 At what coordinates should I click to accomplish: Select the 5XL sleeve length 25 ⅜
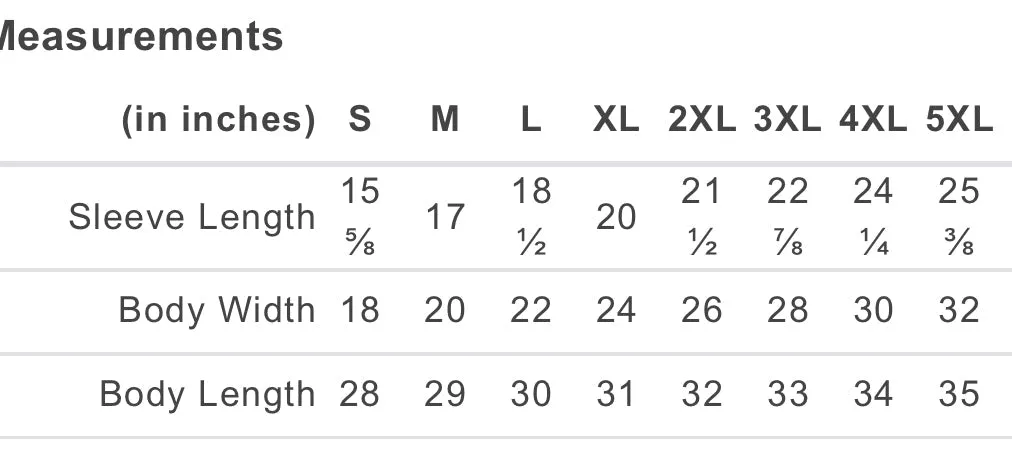959,217
